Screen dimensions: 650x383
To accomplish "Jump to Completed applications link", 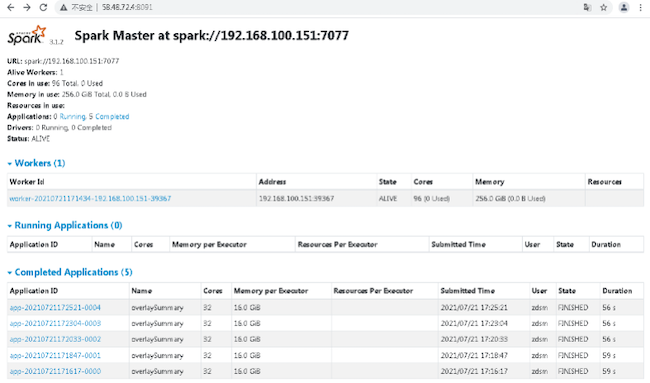I will [112, 116].
